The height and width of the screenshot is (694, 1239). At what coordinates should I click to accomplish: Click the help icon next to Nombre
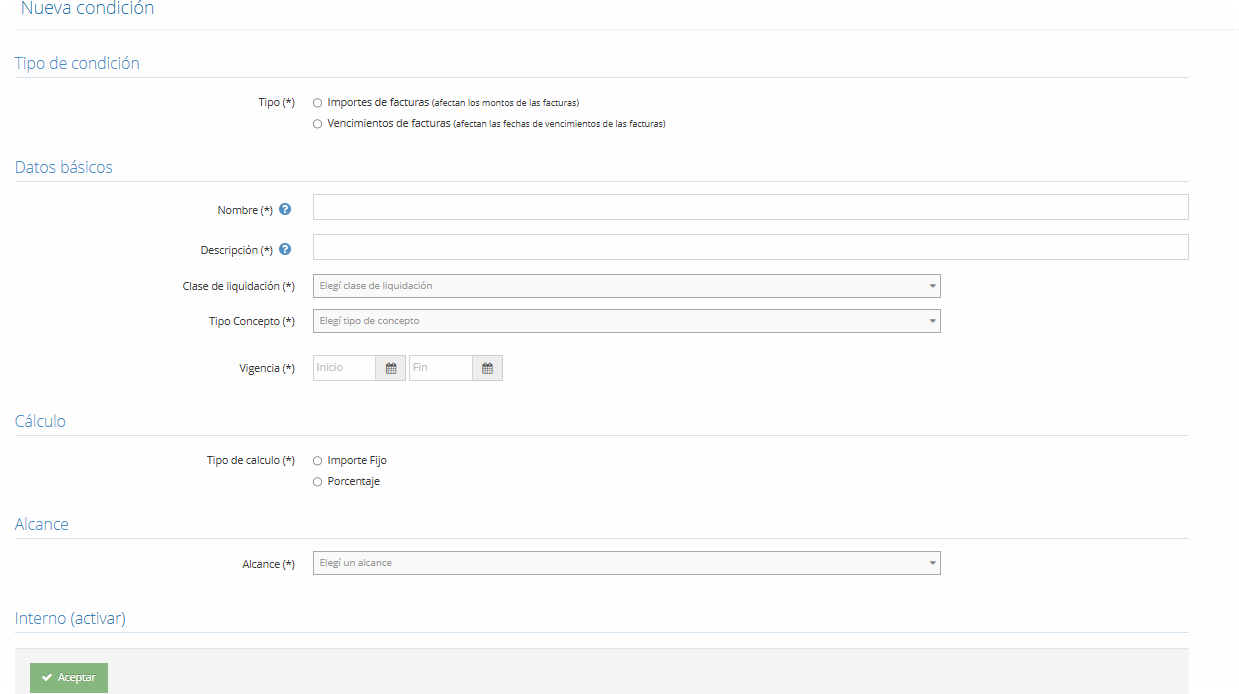[x=285, y=210]
